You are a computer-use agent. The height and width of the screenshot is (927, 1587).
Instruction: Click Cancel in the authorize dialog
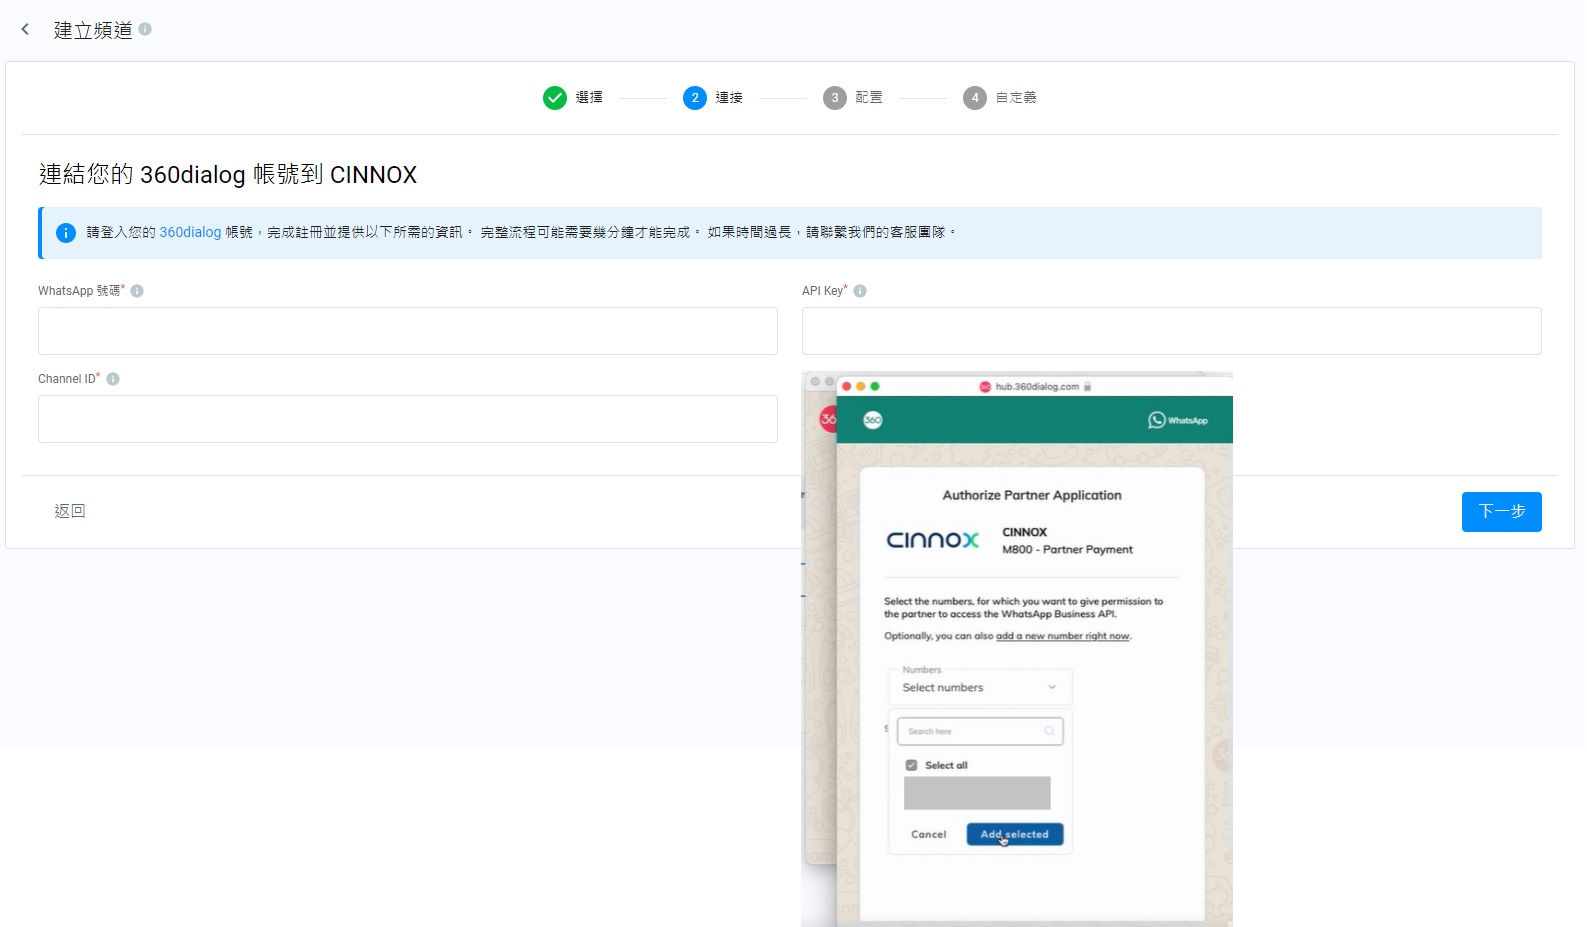(x=929, y=834)
